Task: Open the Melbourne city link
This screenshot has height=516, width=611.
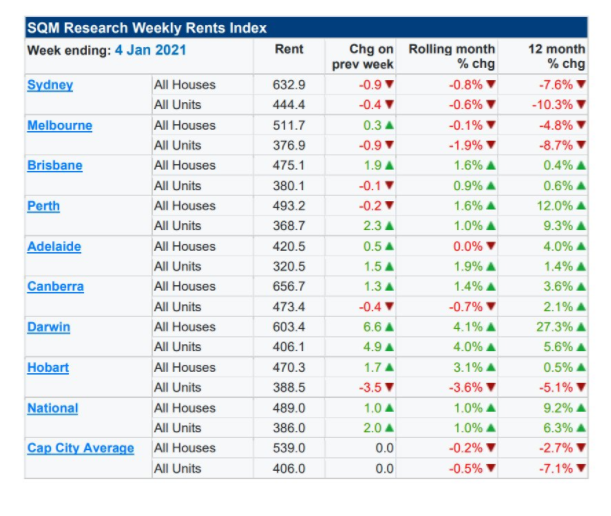Action: (60, 125)
